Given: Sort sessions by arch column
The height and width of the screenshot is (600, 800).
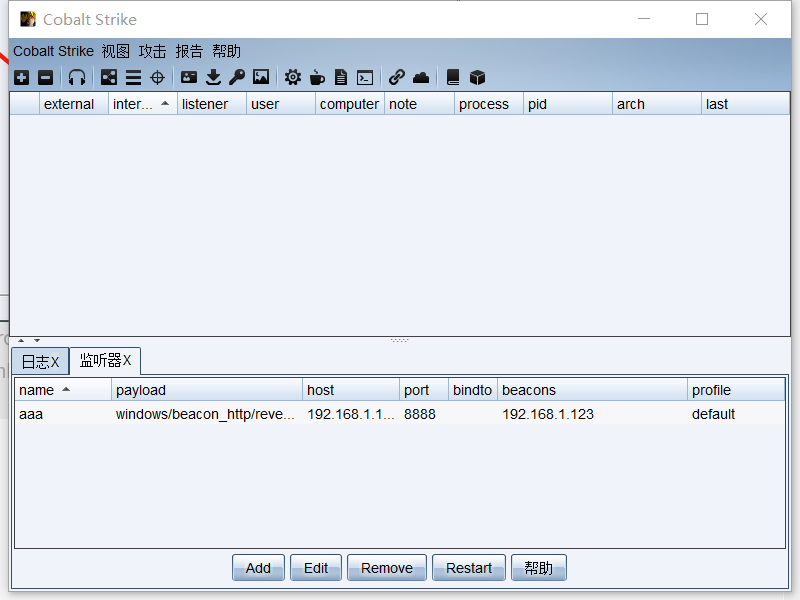Looking at the screenshot, I should coord(657,104).
